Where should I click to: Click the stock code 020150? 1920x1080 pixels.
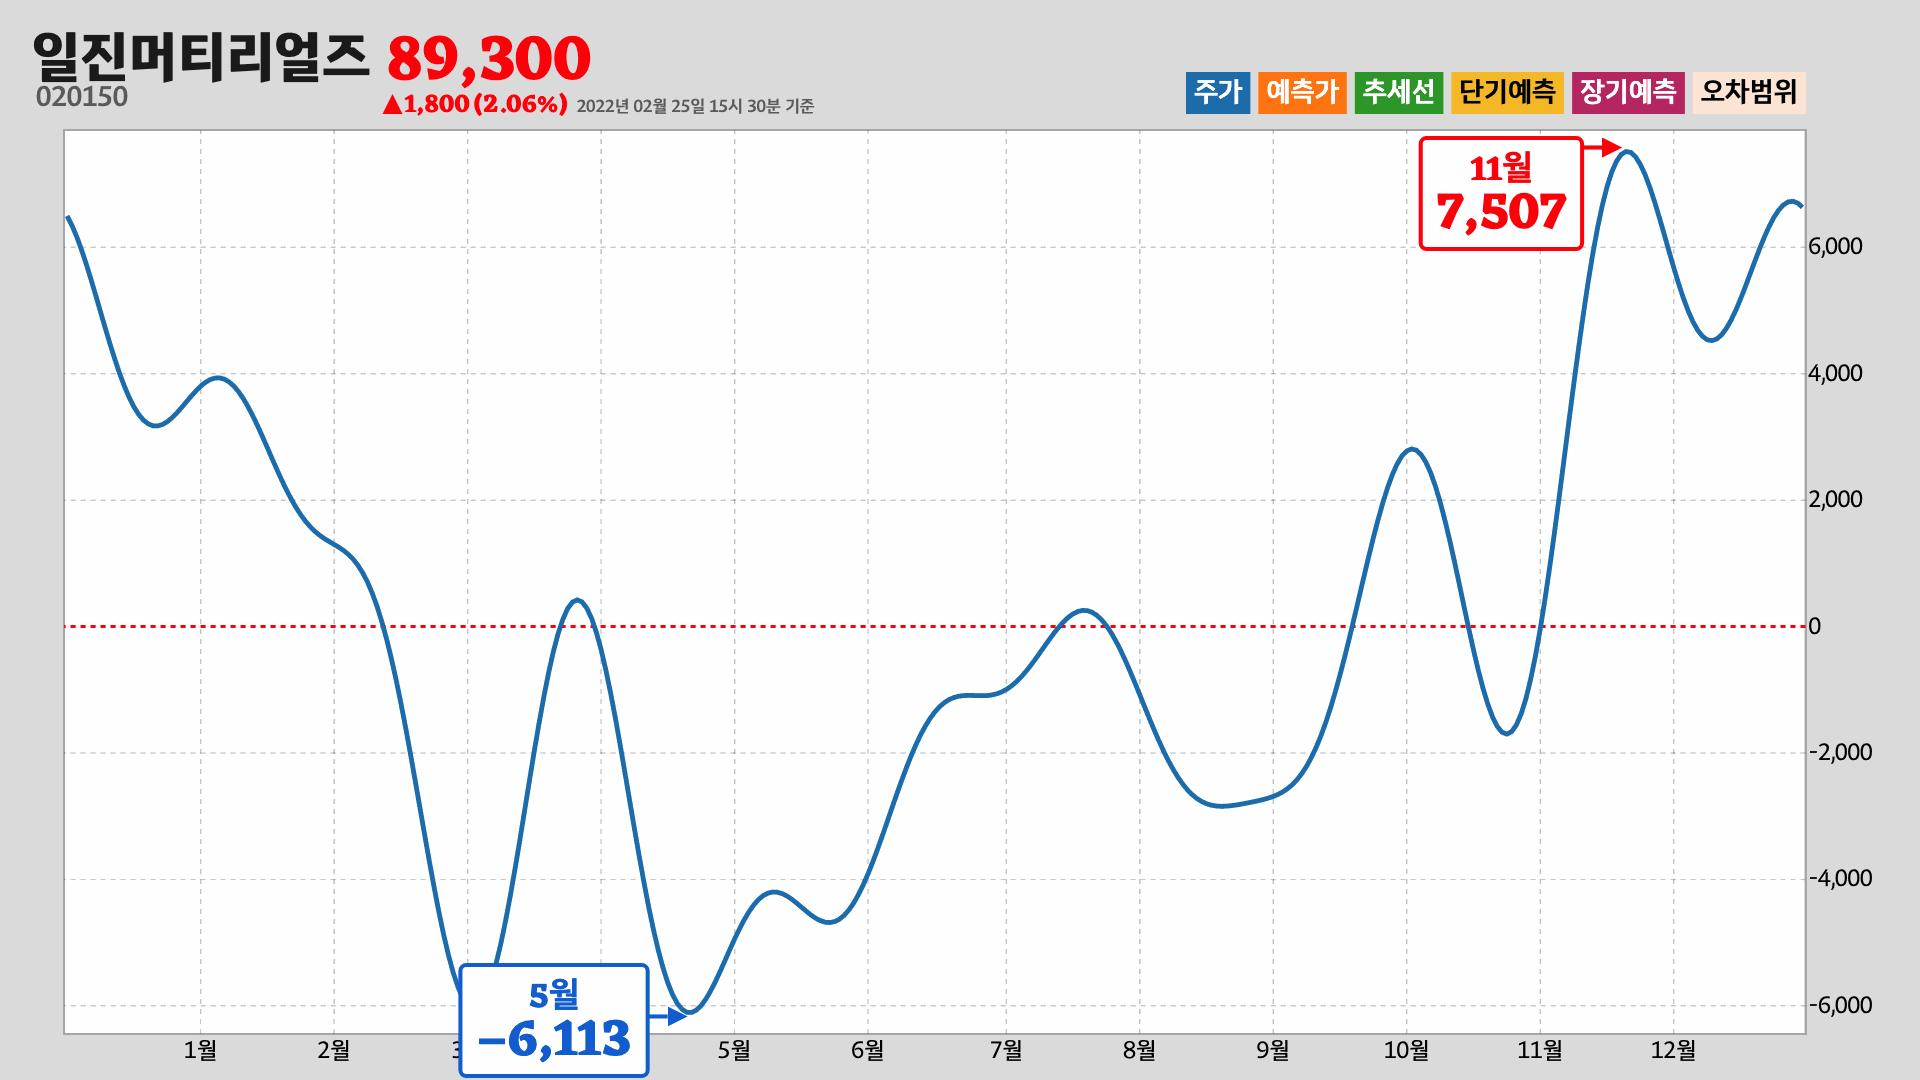pos(82,97)
